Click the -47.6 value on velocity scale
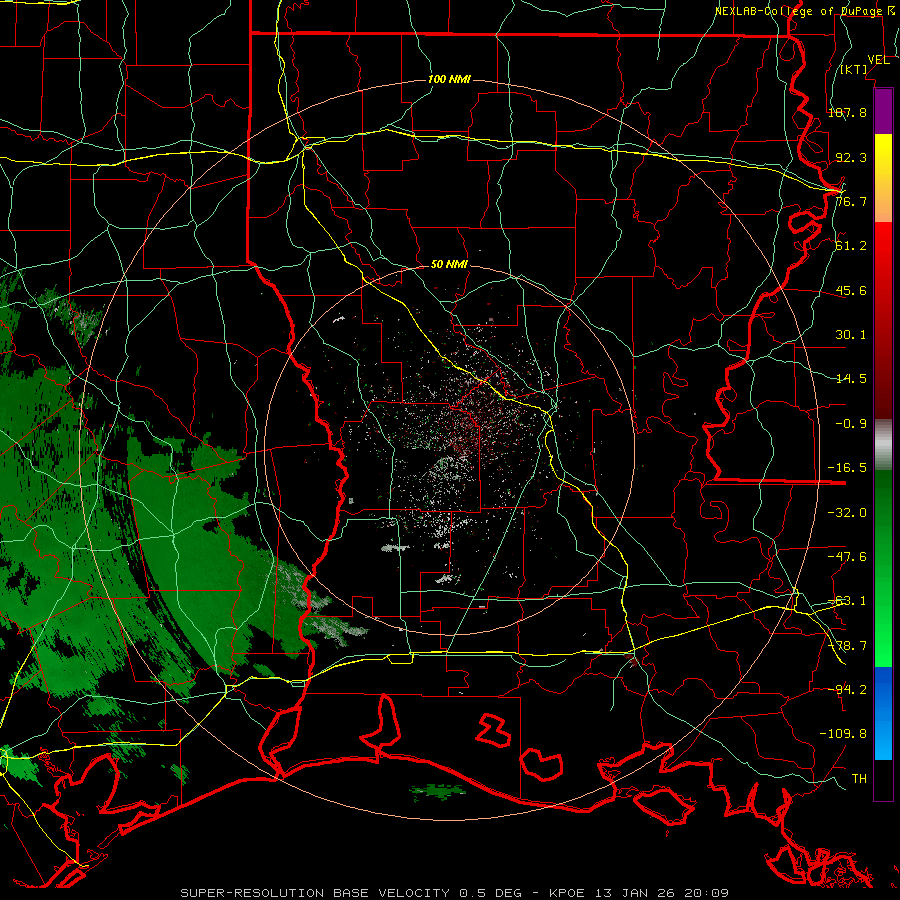 click(847, 557)
